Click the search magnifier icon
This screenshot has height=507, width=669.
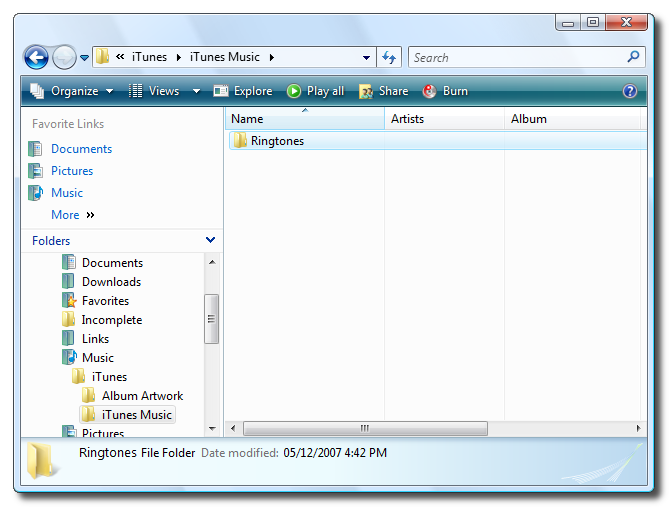point(633,57)
